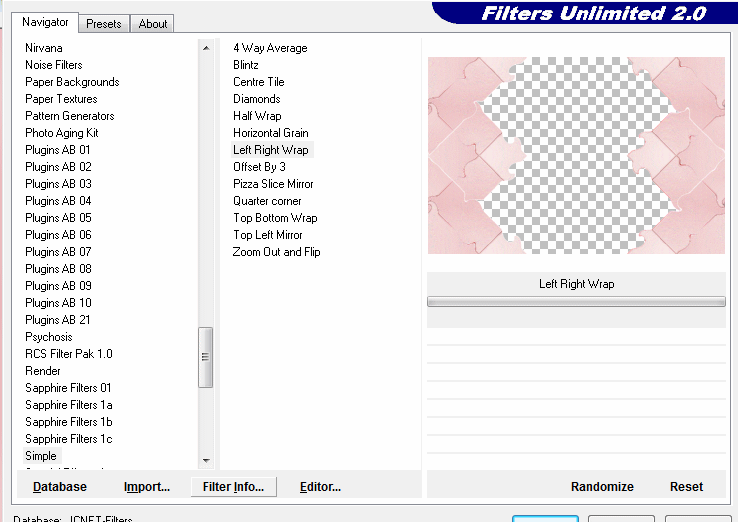Choose the 4 Way Average filter
The image size is (738, 522).
pyautogui.click(x=270, y=48)
